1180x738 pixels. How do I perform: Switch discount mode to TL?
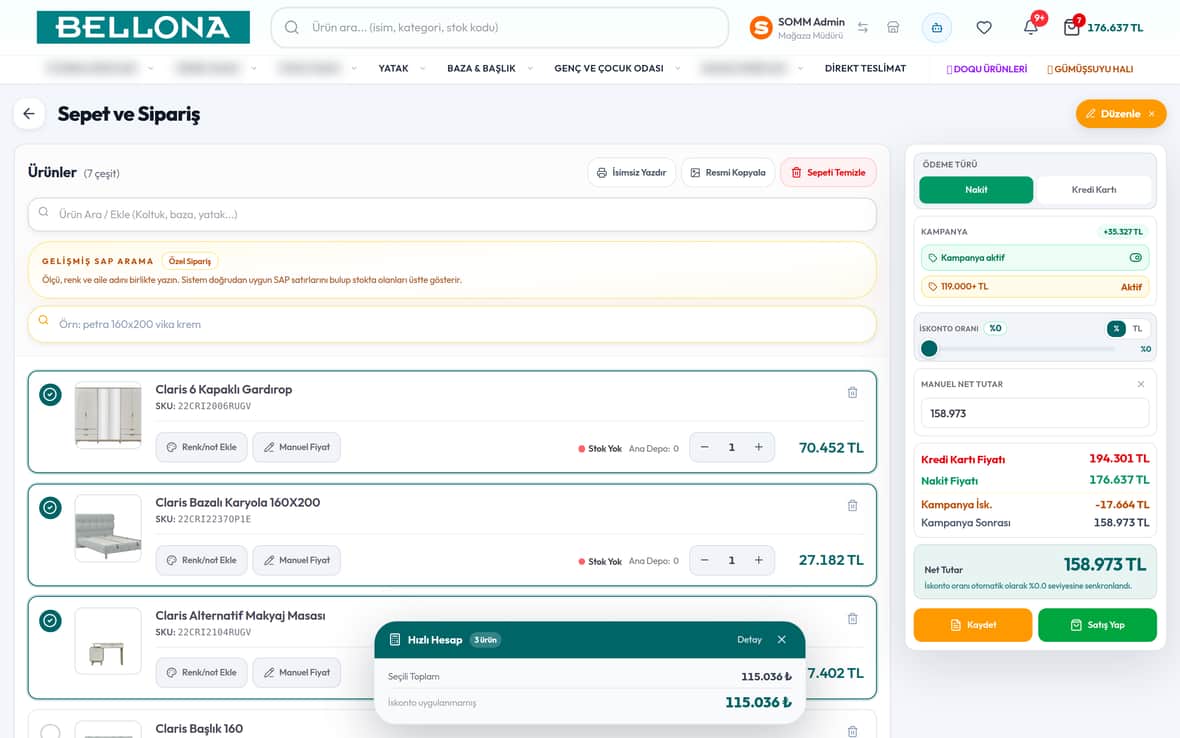click(x=1137, y=329)
